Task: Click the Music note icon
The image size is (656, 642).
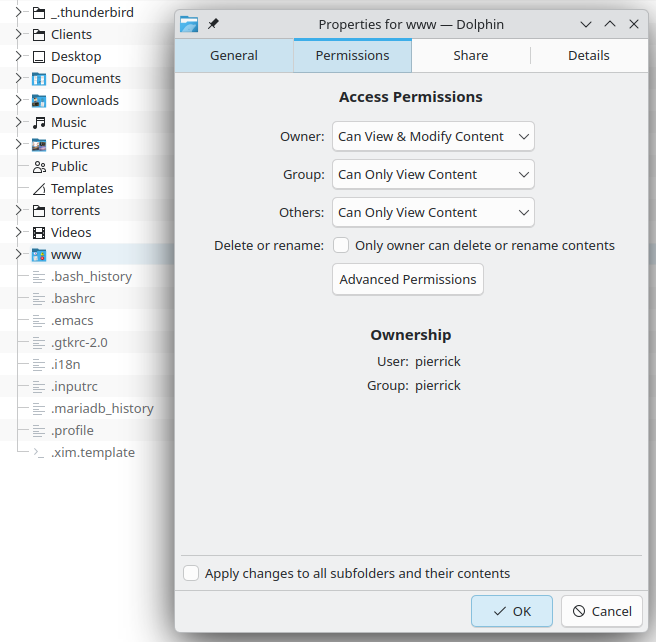Action: point(39,123)
